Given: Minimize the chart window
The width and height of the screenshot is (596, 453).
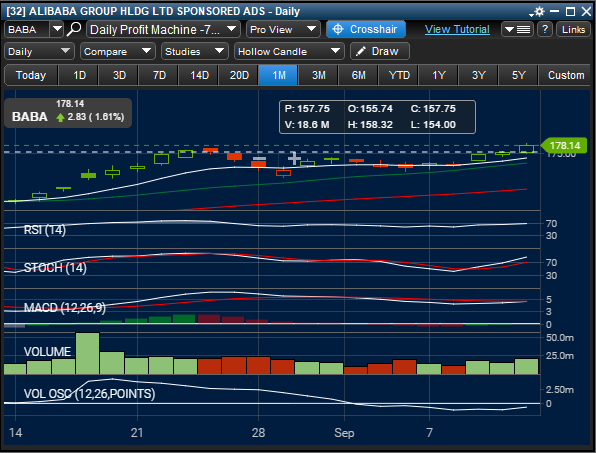Looking at the screenshot, I should click(x=555, y=12).
